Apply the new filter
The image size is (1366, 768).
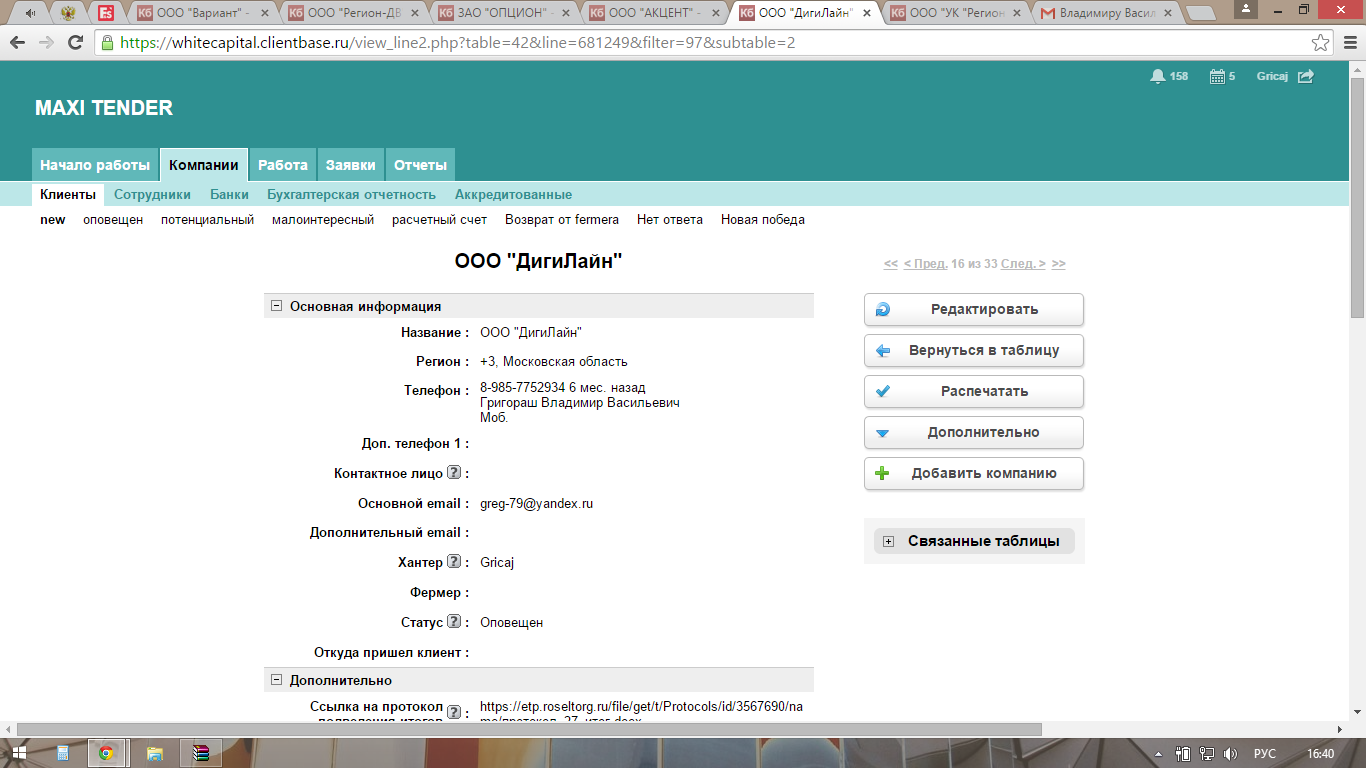coord(53,219)
